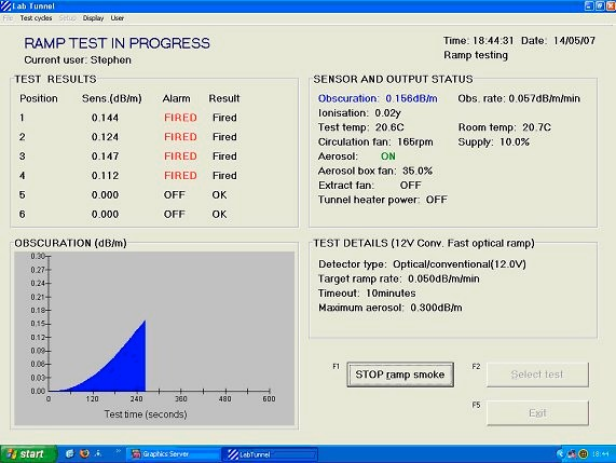Open the Display menu

tap(93, 18)
